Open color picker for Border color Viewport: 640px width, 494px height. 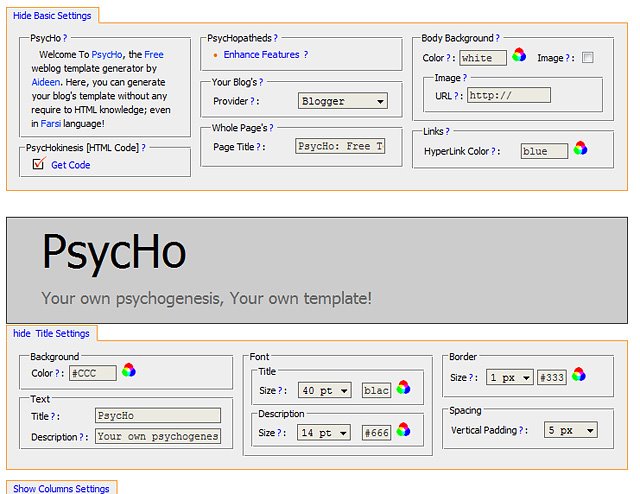(578, 374)
